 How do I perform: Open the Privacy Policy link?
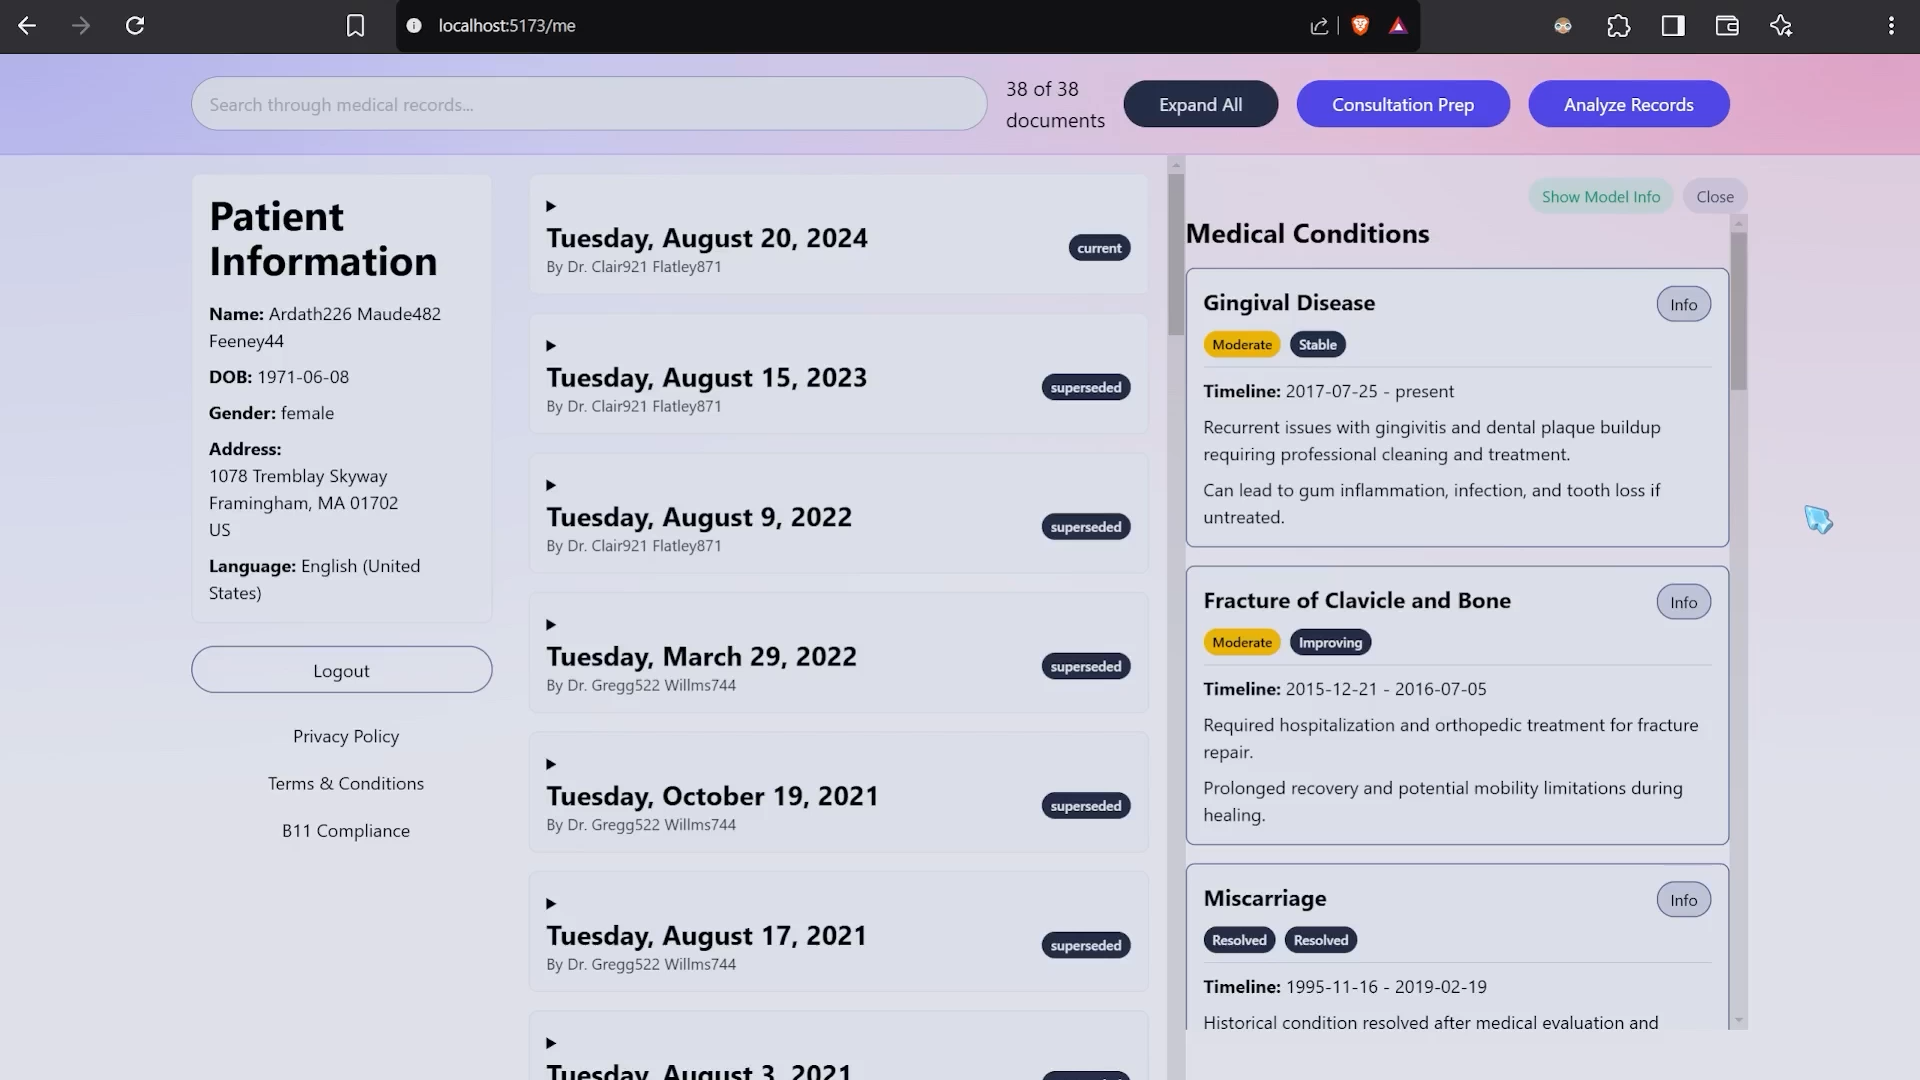click(346, 737)
